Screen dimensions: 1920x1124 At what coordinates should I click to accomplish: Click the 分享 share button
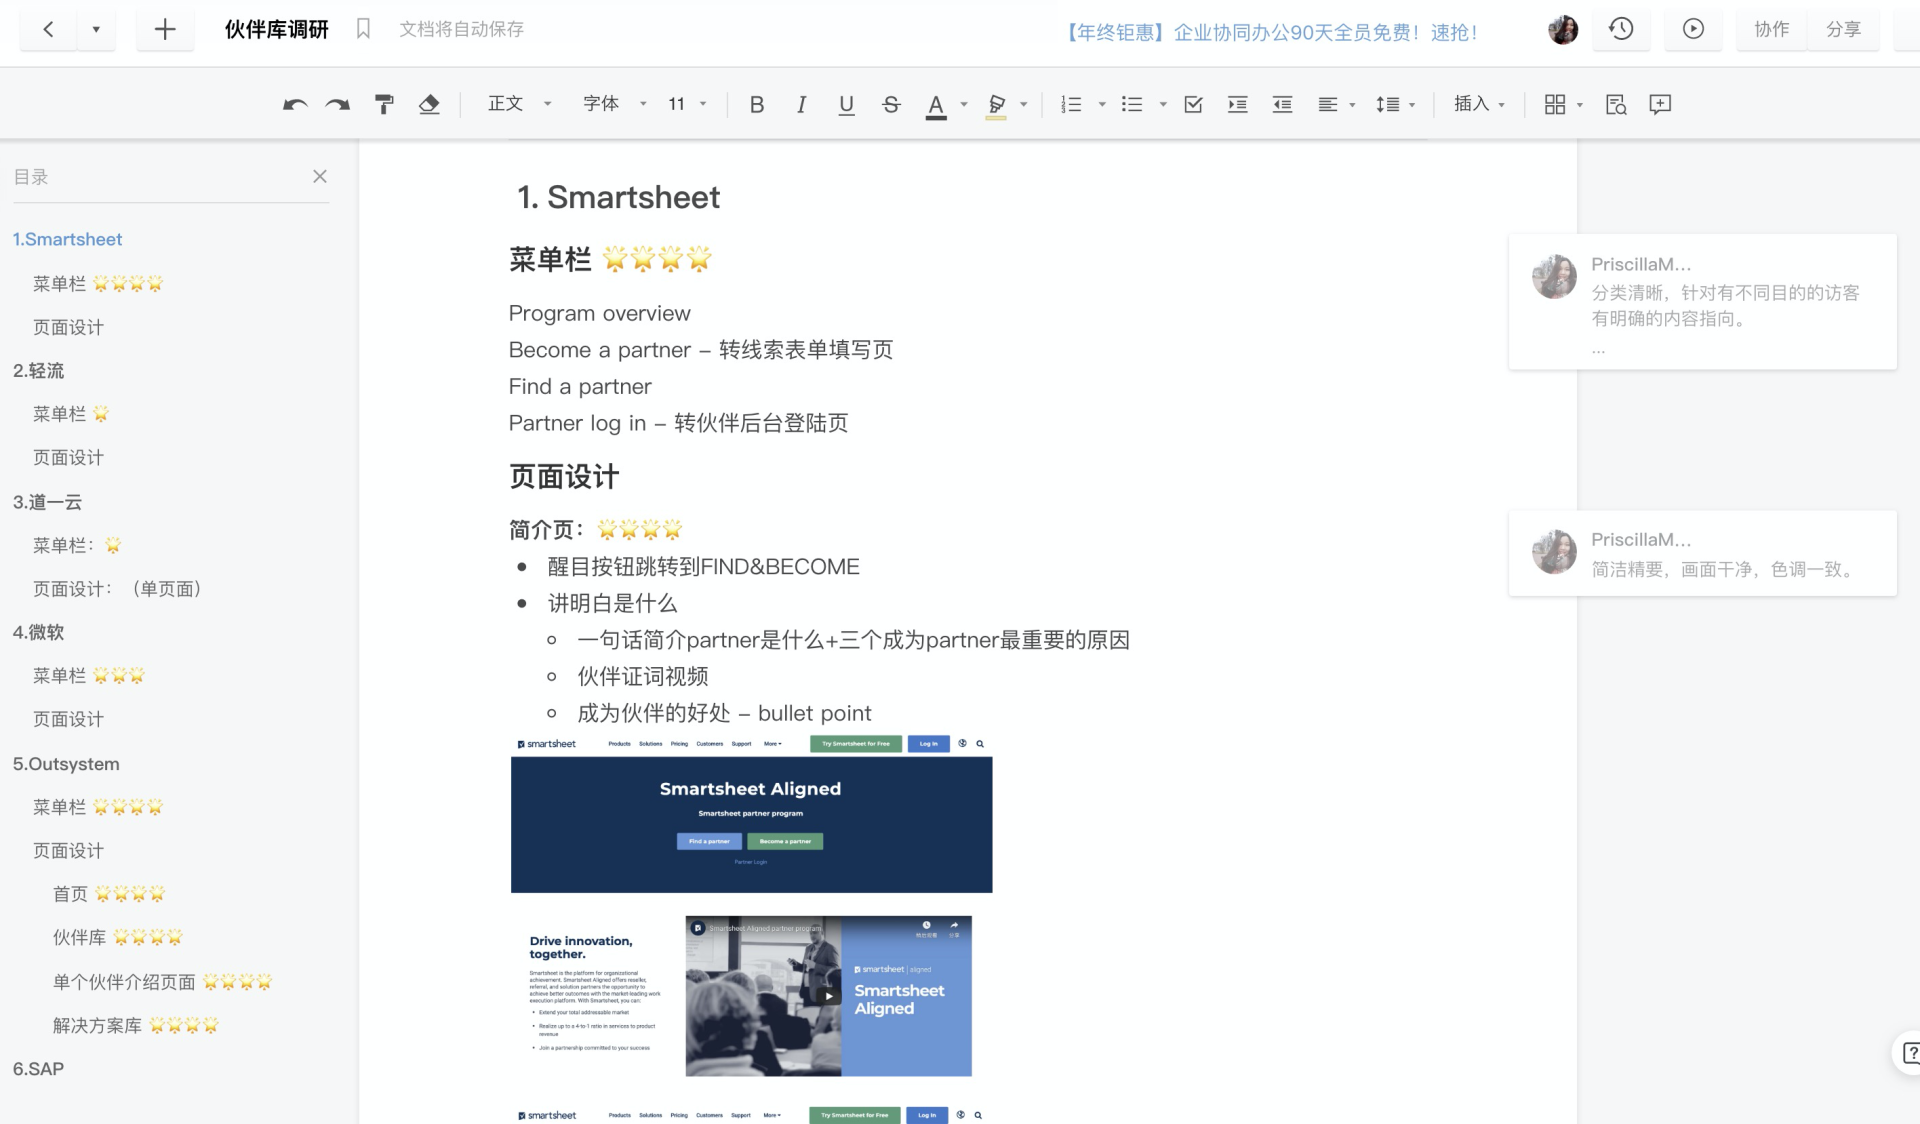coord(1843,29)
